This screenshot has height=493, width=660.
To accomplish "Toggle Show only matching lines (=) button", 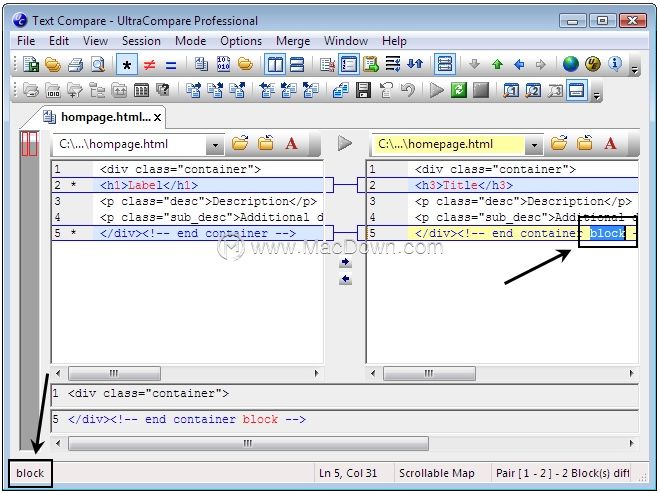I will click(171, 64).
